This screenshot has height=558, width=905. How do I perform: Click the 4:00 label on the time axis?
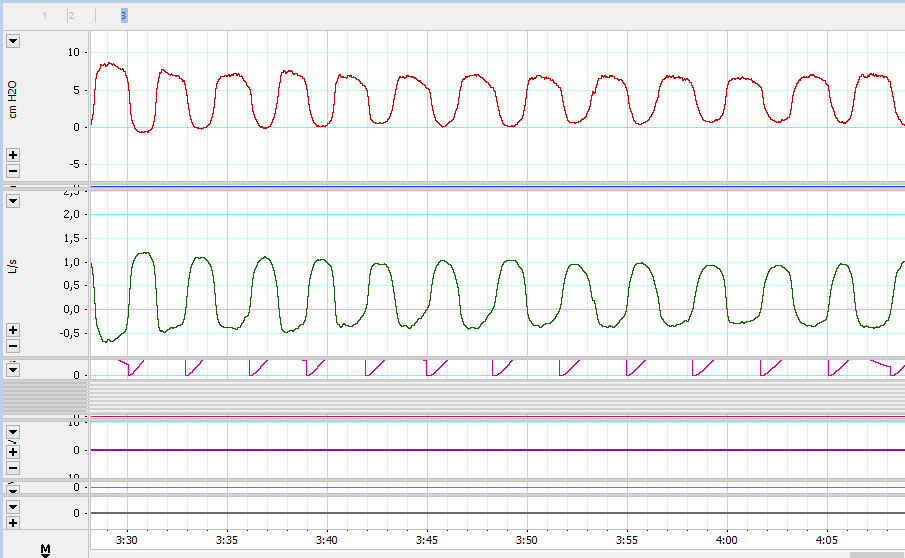coord(726,539)
